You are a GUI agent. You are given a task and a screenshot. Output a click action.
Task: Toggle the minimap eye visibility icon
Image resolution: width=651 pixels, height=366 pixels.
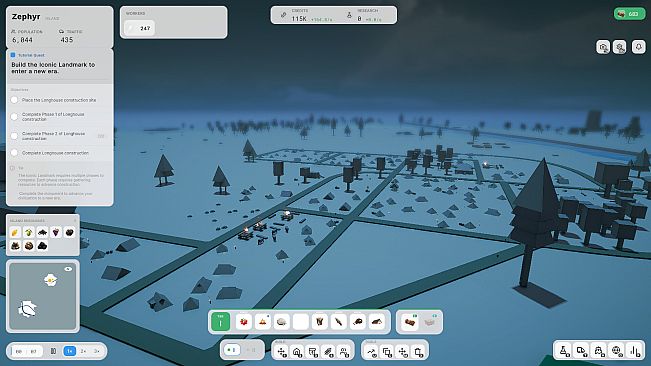click(68, 269)
